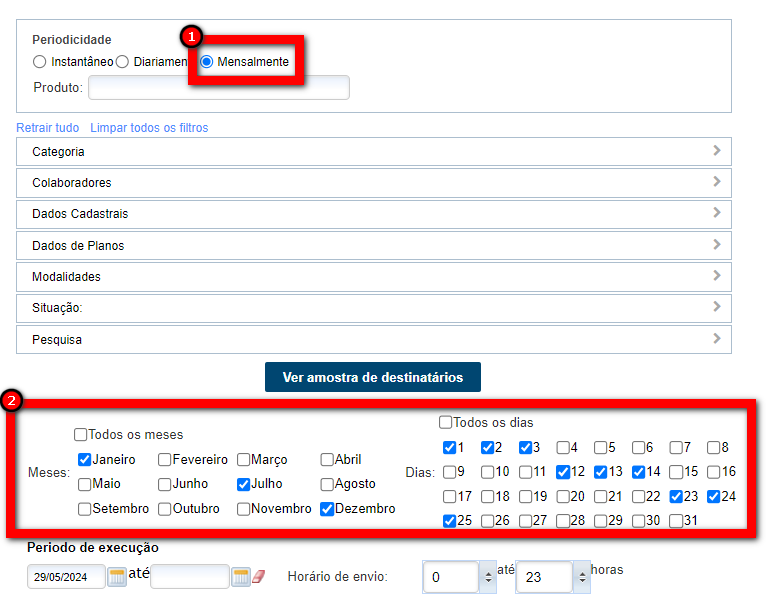Click Limpar todos os filtros link

pyautogui.click(x=149, y=128)
